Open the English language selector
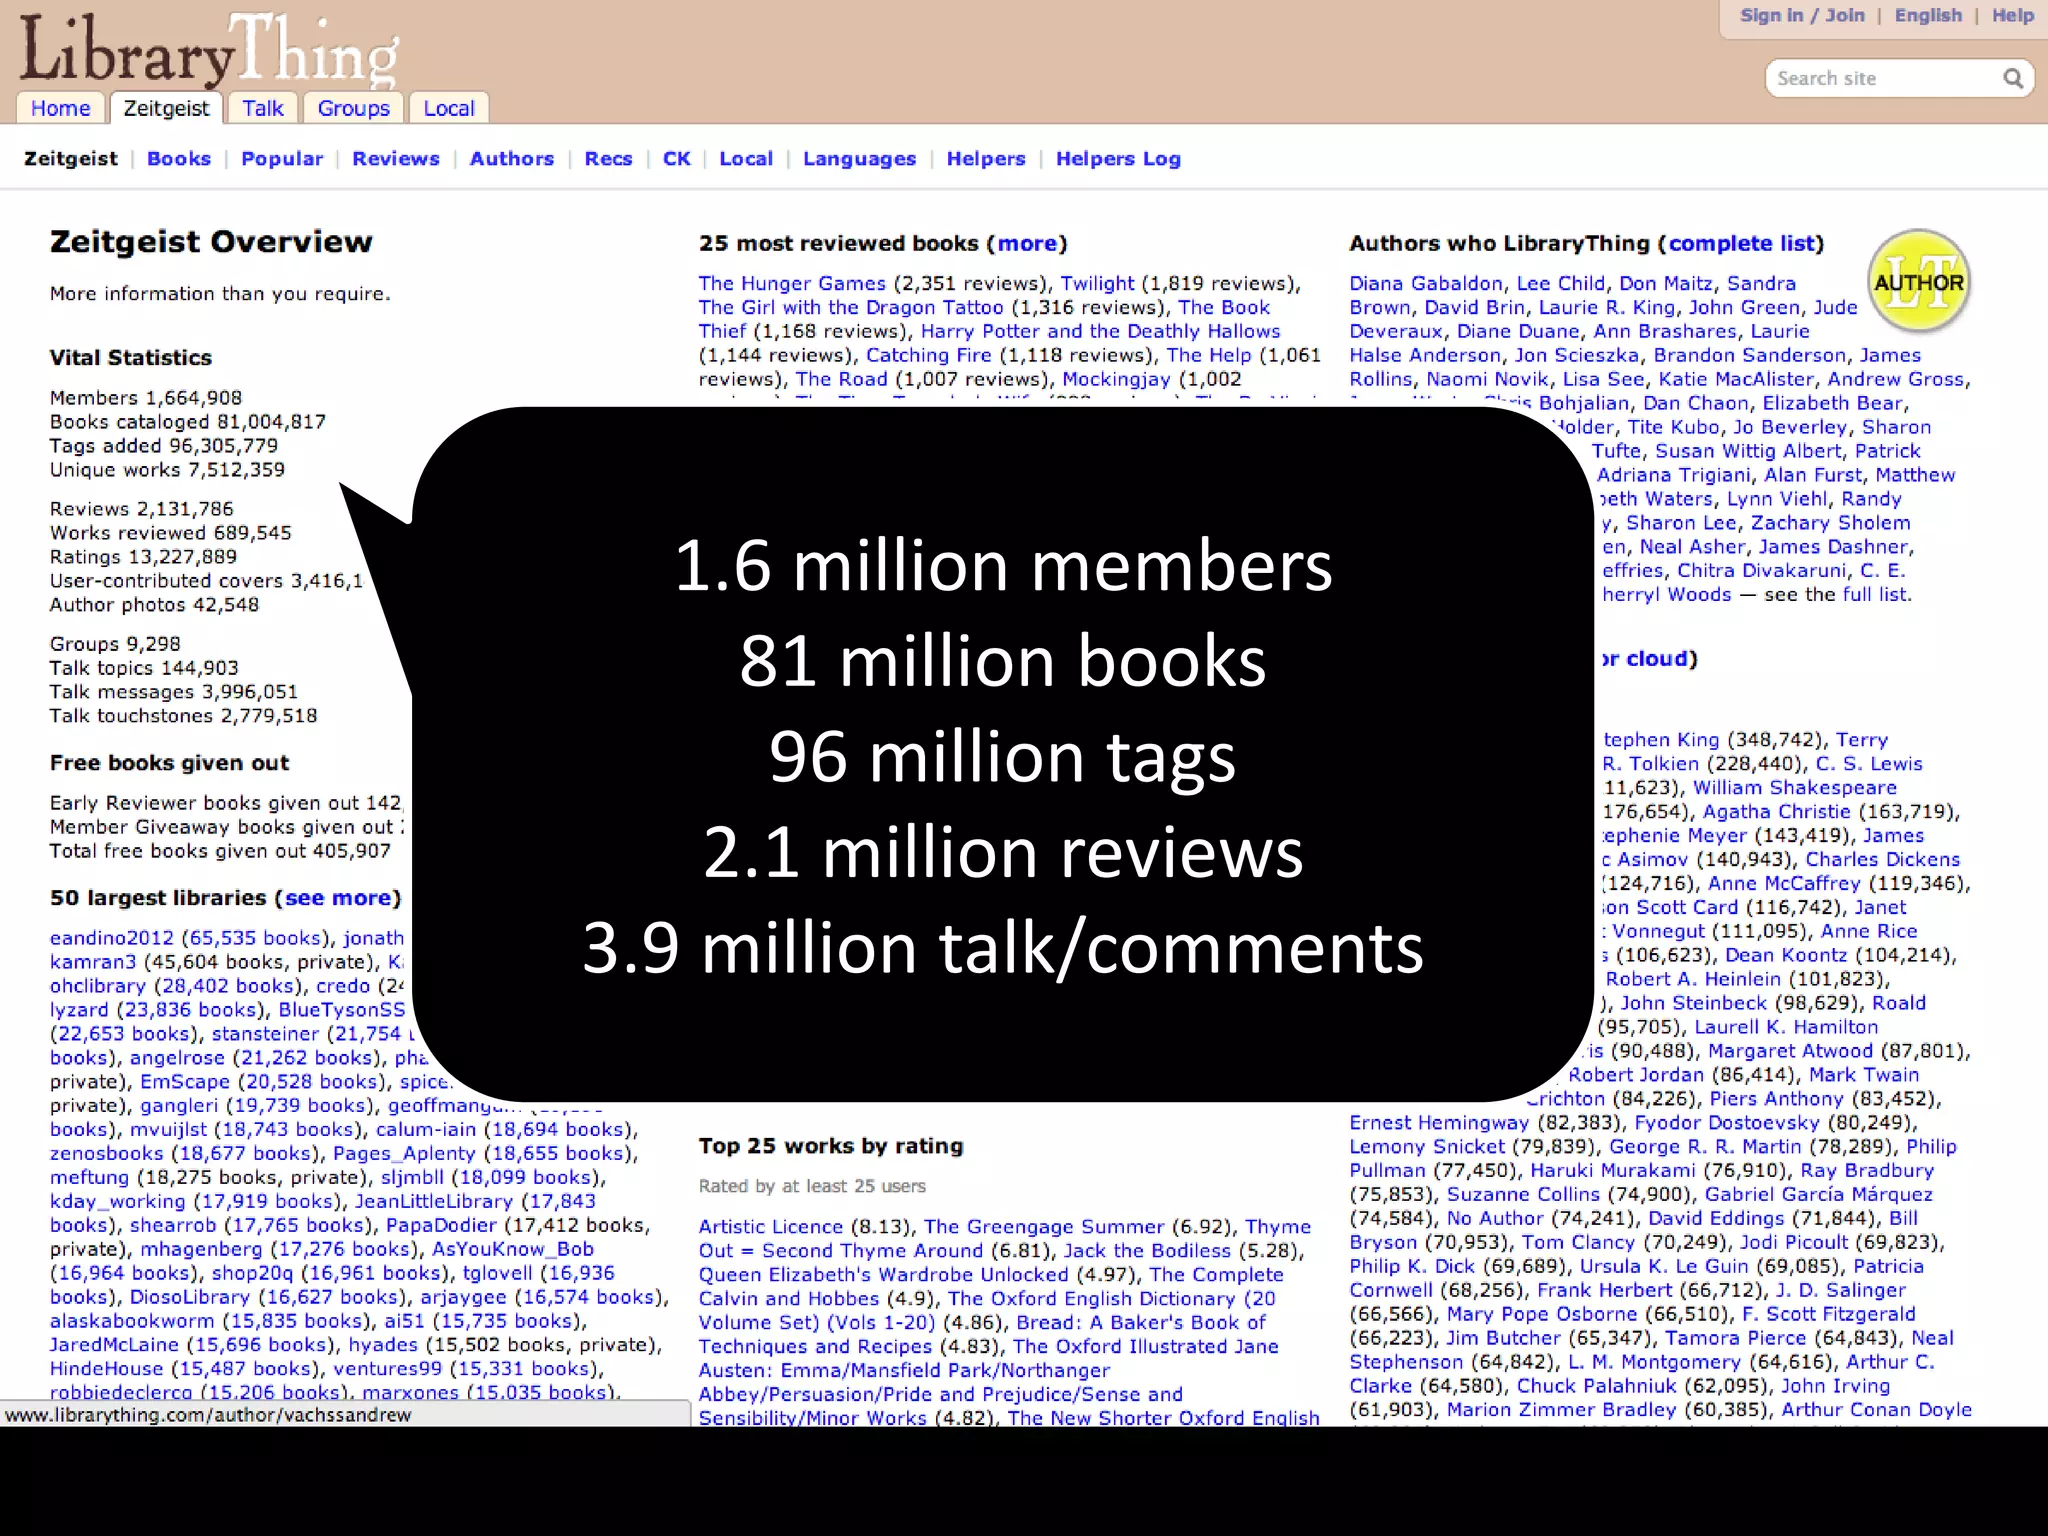The width and height of the screenshot is (2048, 1536). click(x=1928, y=16)
